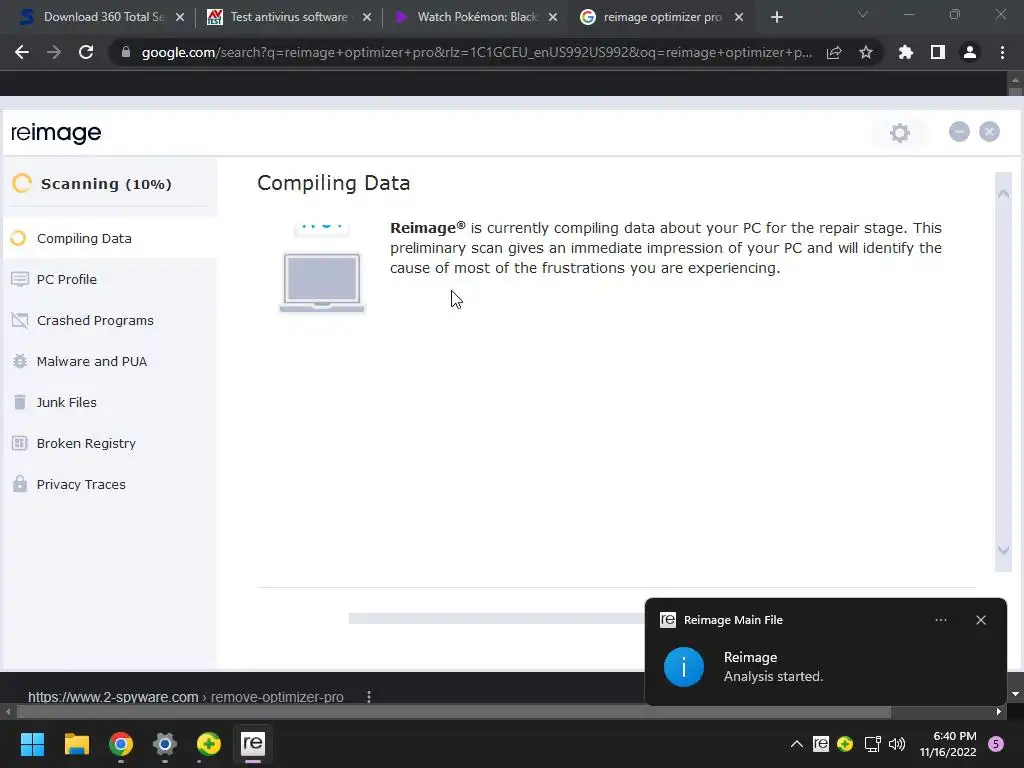The image size is (1024, 768).
Task: Click Reimage tray icon in system tray
Action: [x=821, y=744]
